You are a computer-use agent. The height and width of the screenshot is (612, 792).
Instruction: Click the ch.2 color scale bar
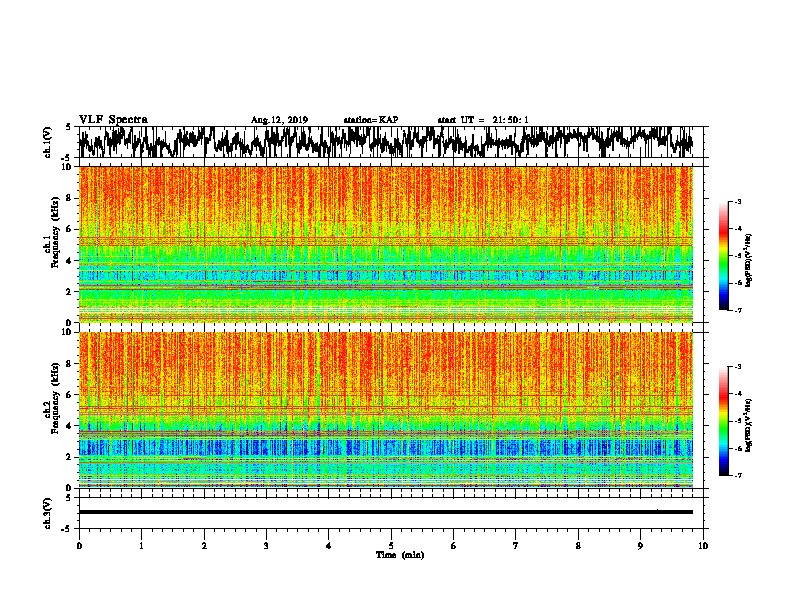point(724,421)
